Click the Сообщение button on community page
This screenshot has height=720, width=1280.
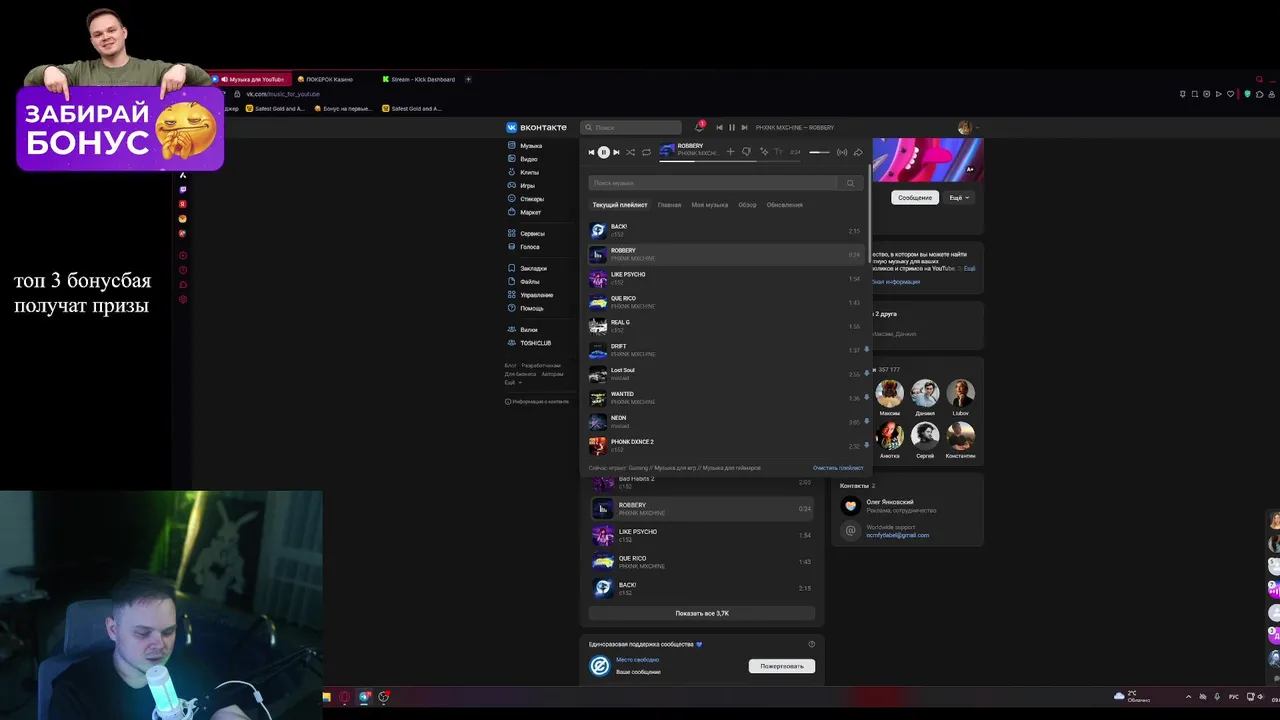(x=914, y=198)
